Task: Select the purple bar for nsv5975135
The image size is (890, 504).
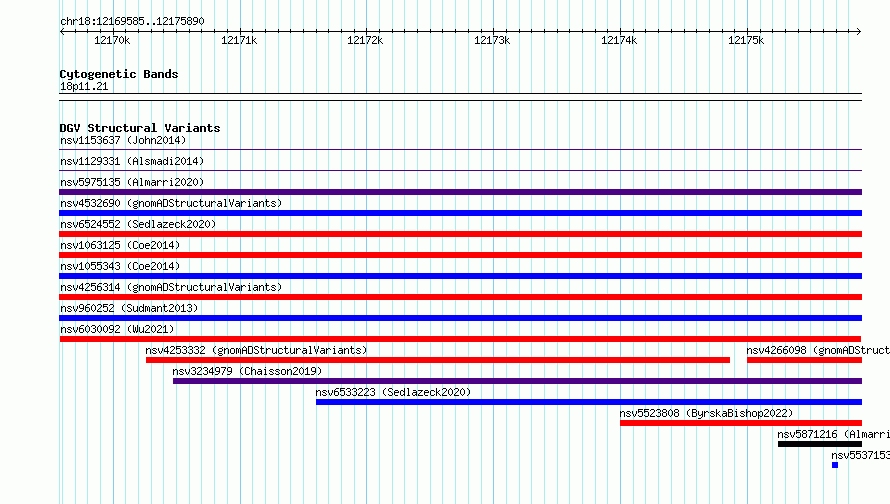Action: 460,192
